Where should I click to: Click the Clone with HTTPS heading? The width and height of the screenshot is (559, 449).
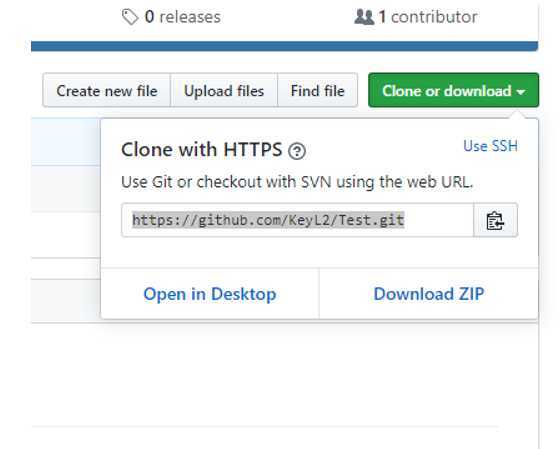pos(201,149)
